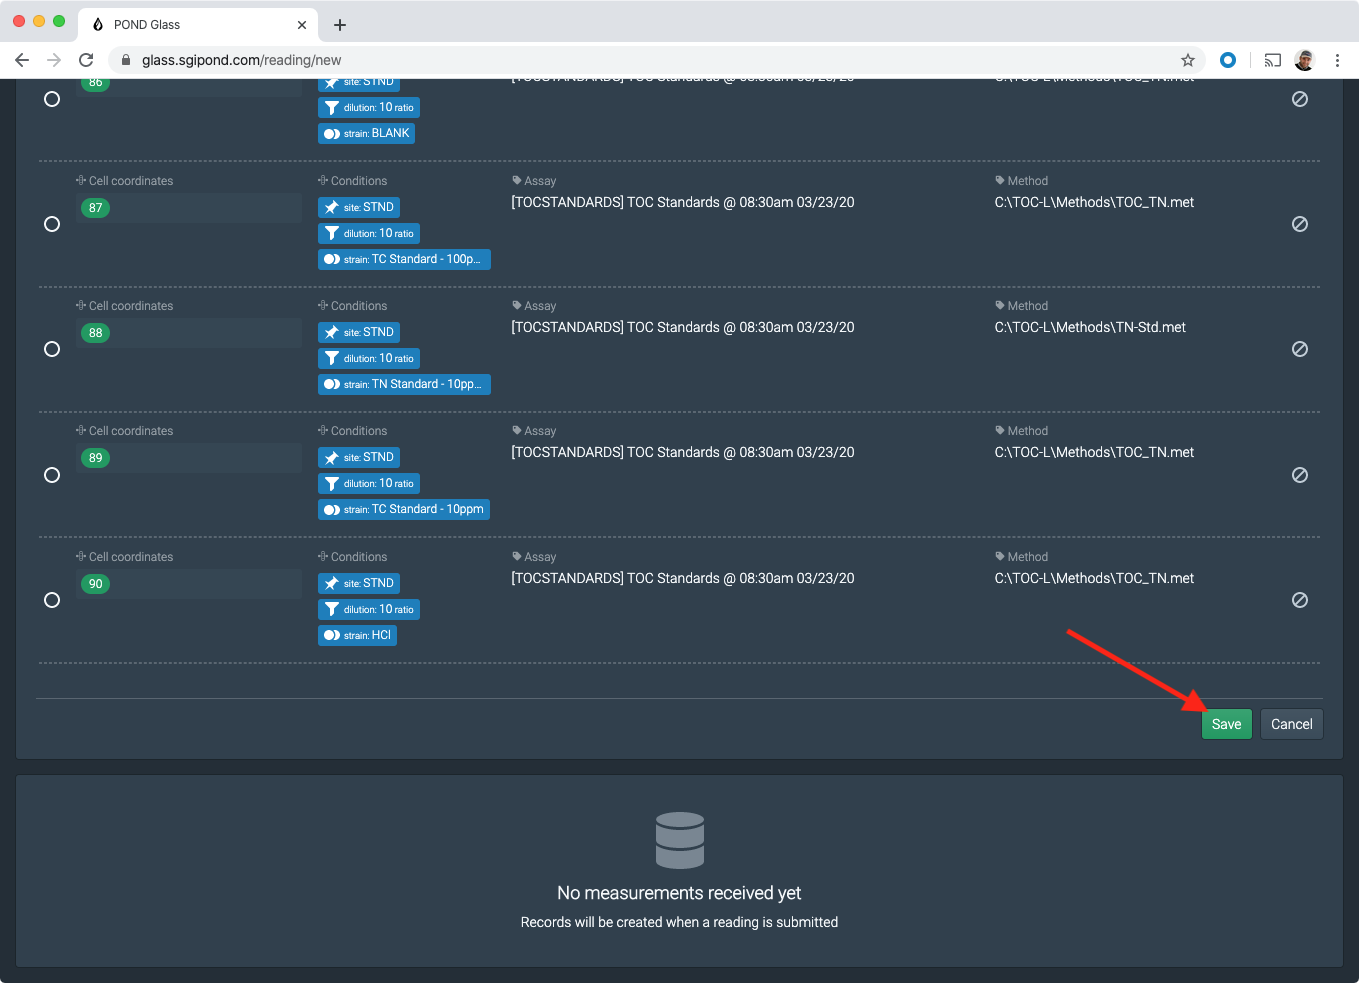Switch to the POND Glass browser tab
This screenshot has height=983, width=1359.
[190, 24]
